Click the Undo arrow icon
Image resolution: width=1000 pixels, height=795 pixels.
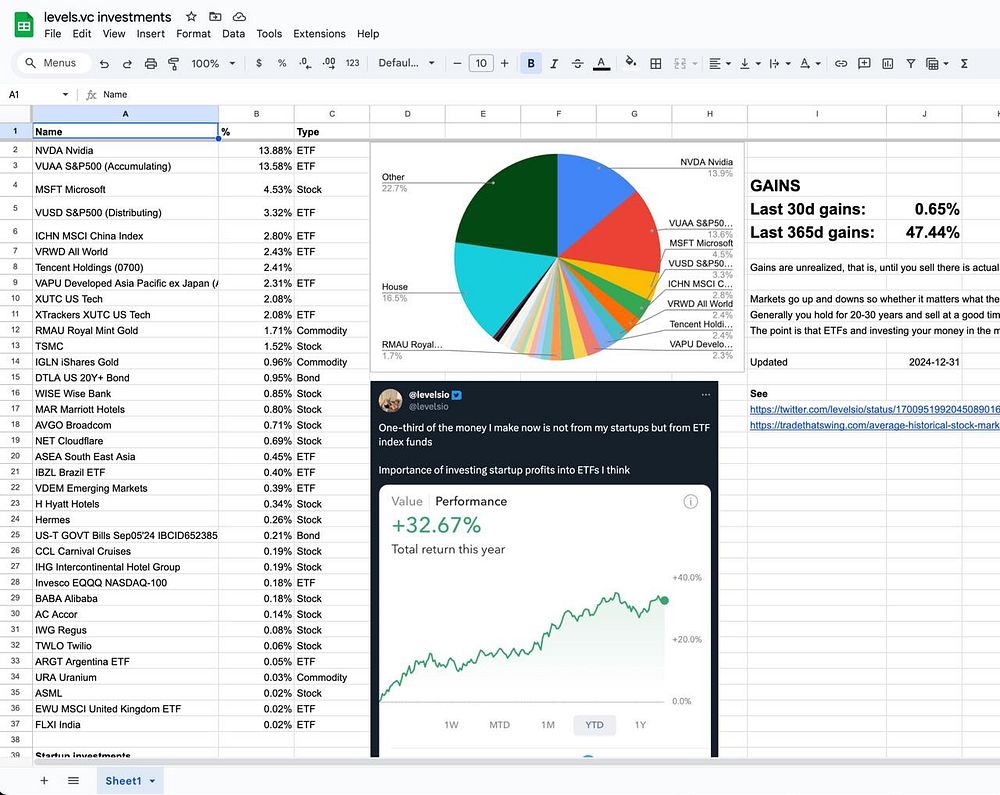[x=105, y=63]
